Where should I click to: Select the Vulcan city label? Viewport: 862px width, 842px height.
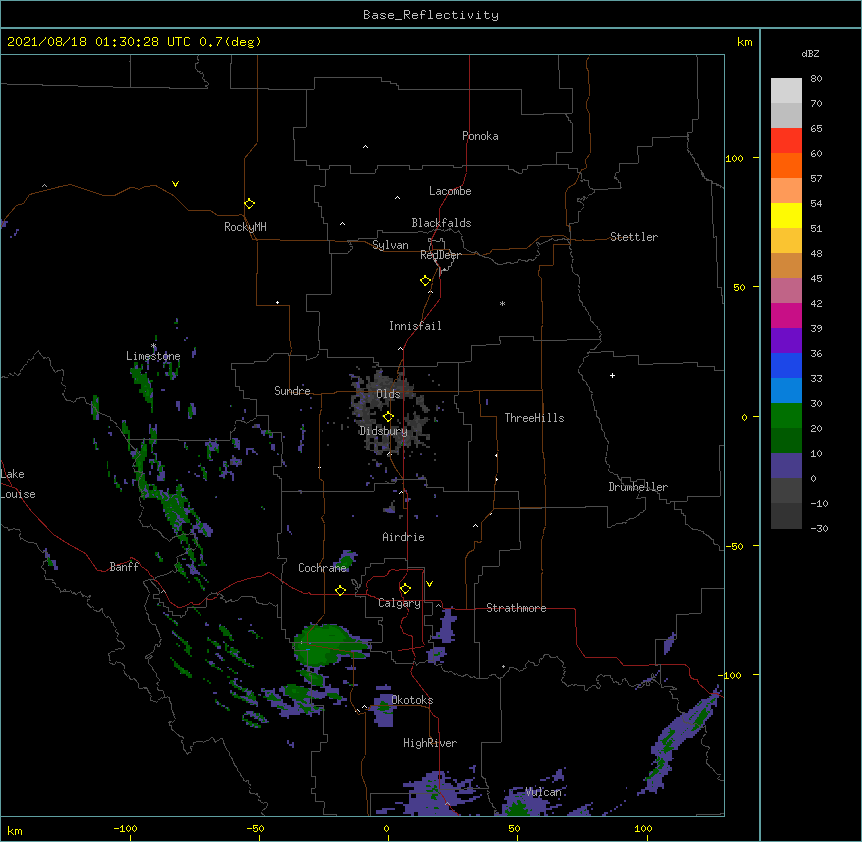(x=543, y=792)
